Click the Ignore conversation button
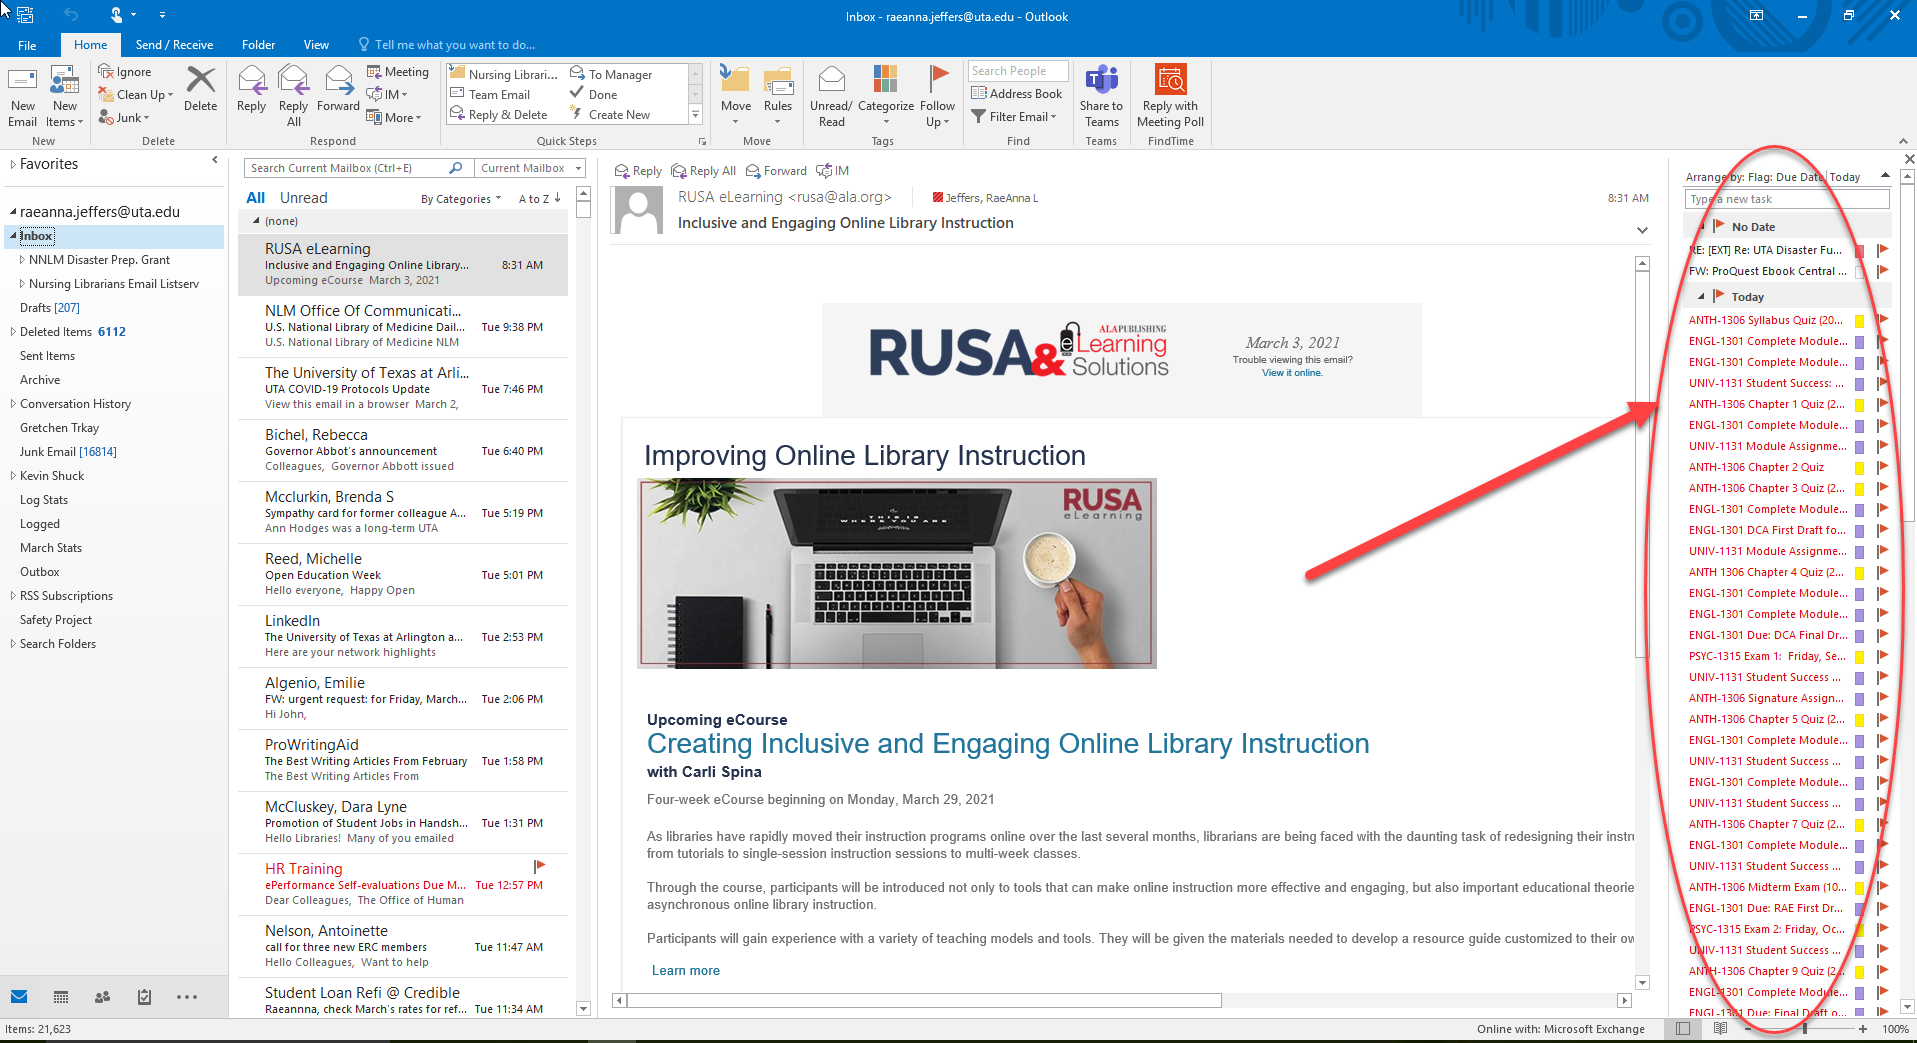This screenshot has width=1917, height=1043. tap(125, 72)
